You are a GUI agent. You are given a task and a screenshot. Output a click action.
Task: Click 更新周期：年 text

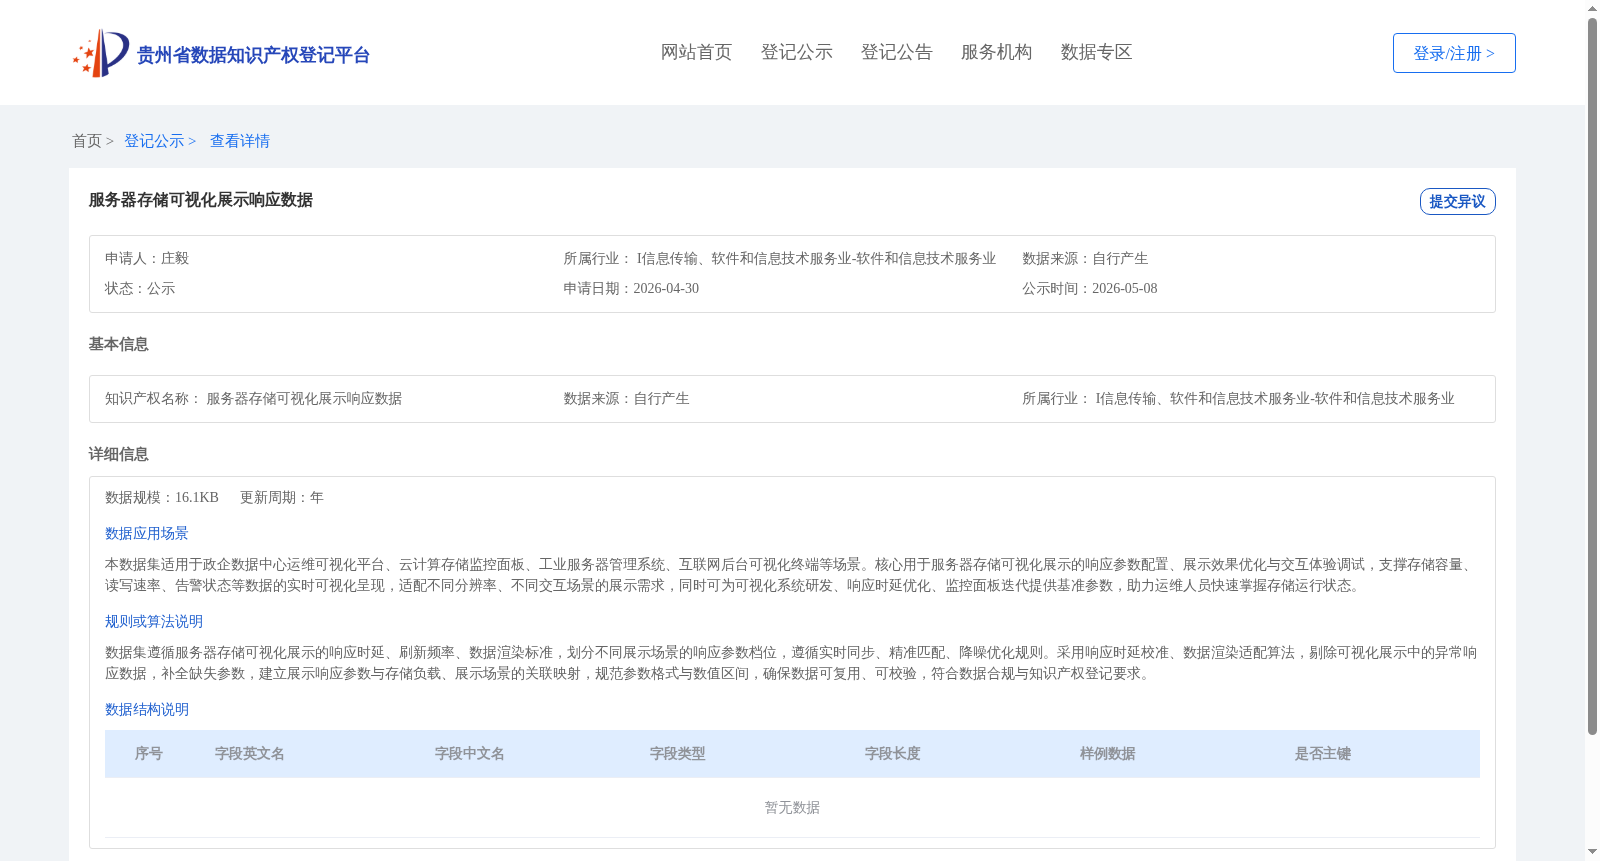tap(282, 497)
